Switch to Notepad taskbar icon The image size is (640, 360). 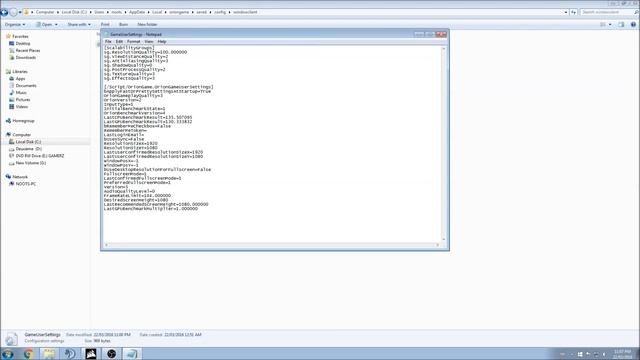point(131,353)
